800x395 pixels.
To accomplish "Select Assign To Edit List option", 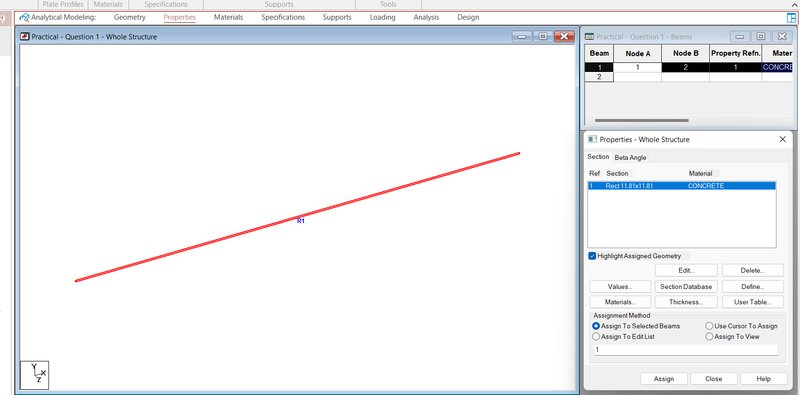I will click(595, 337).
